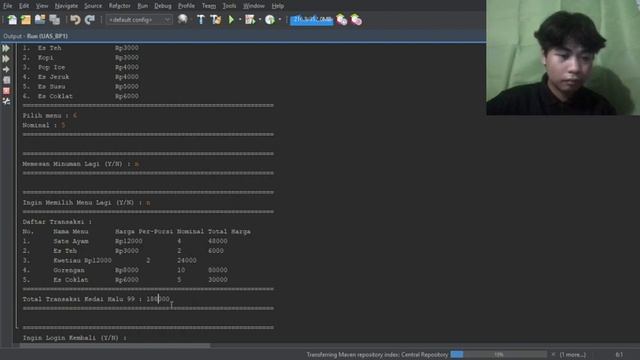The height and width of the screenshot is (360, 640).
Task: Click the Open Project toolbar icon
Action: (x=40, y=19)
